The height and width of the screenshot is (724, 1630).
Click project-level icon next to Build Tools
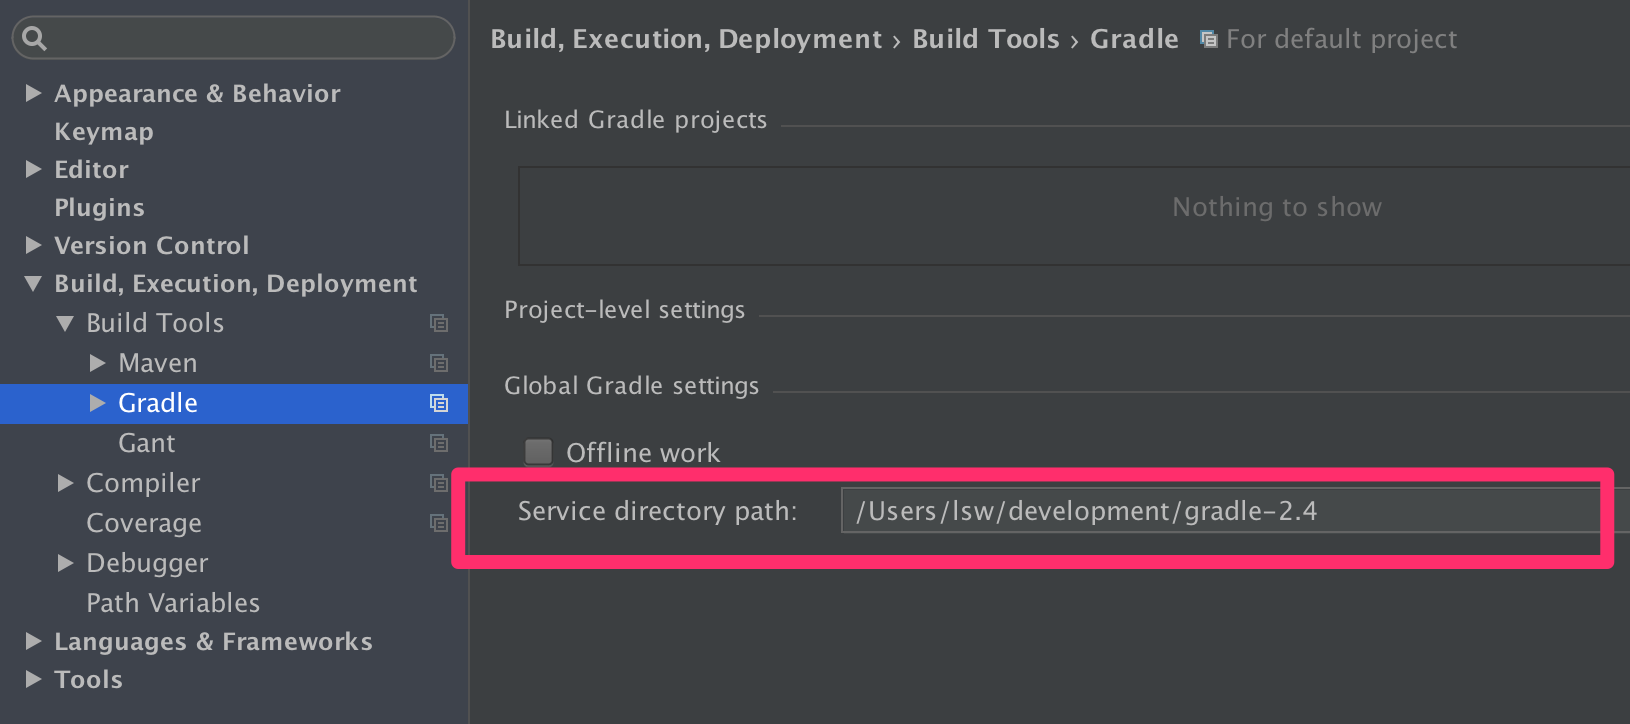pos(439,323)
